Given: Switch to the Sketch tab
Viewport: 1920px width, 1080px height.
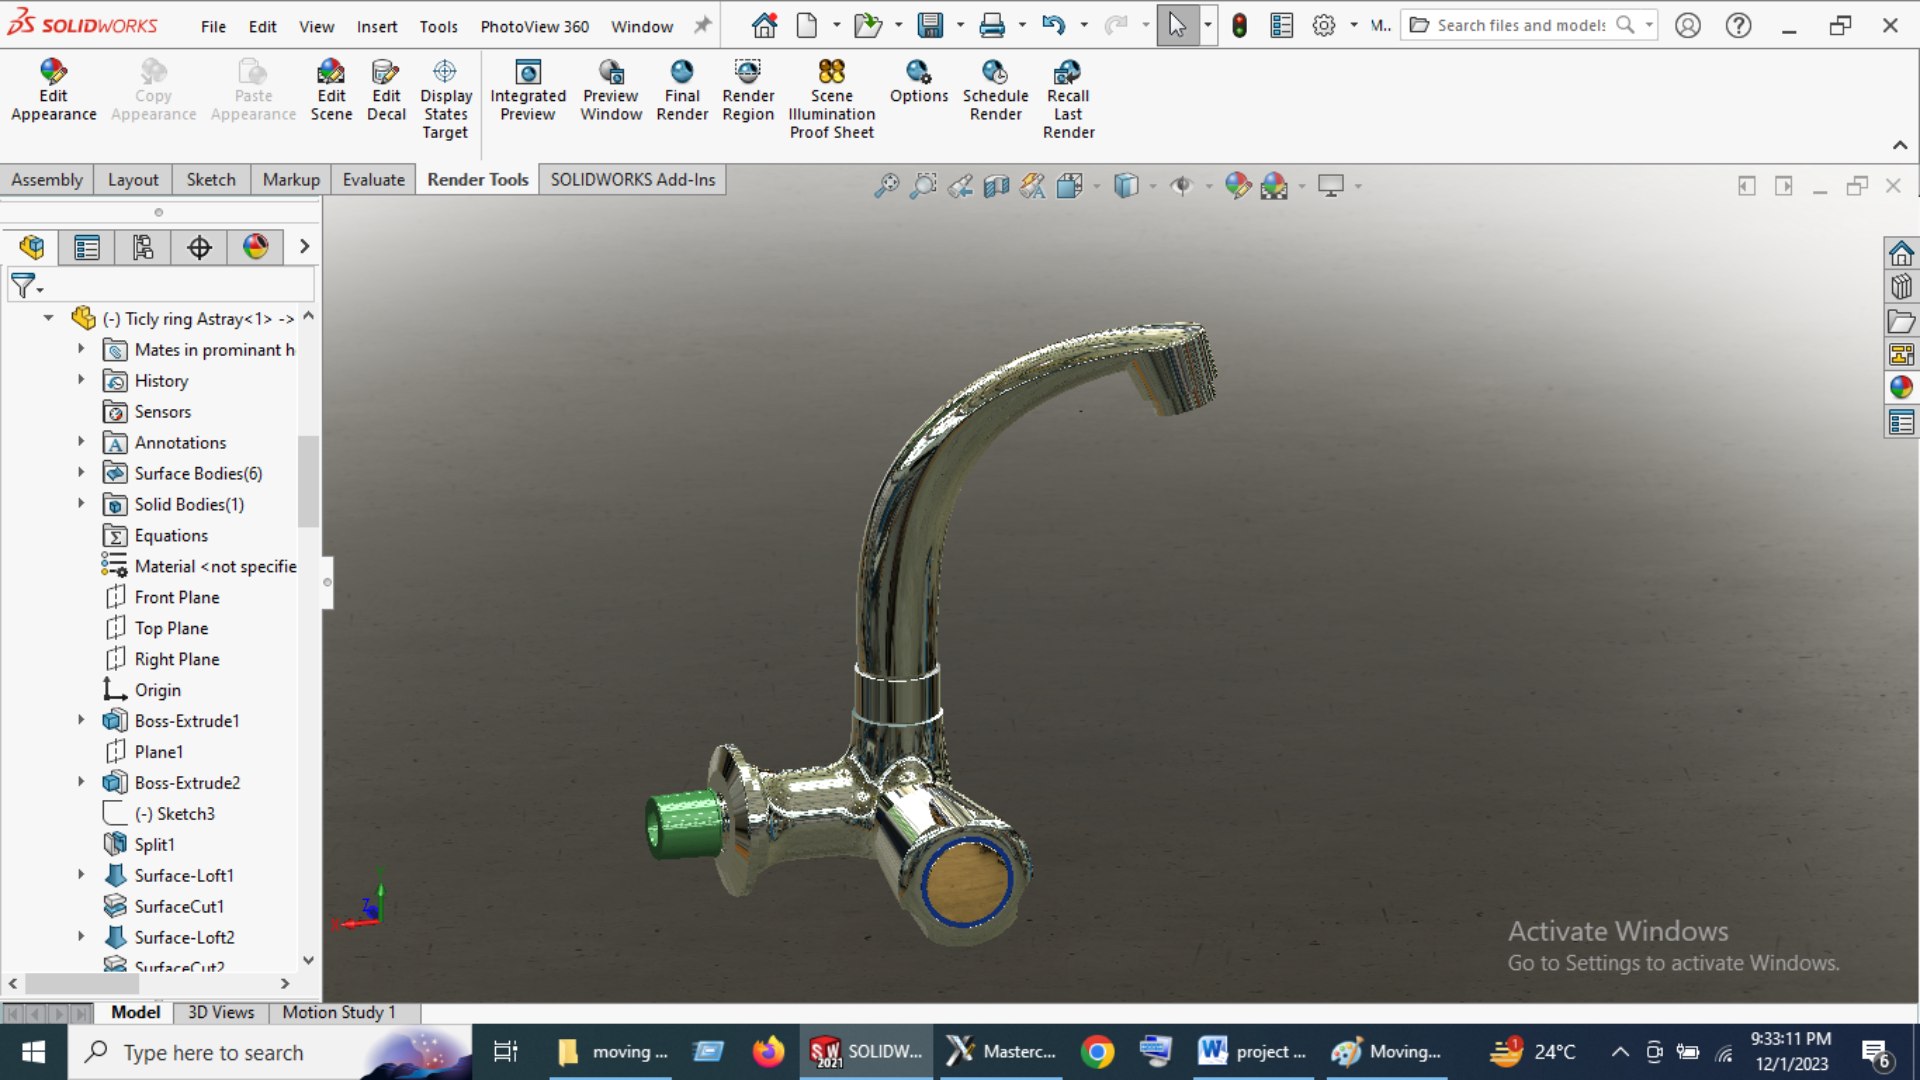Looking at the screenshot, I should coord(211,180).
